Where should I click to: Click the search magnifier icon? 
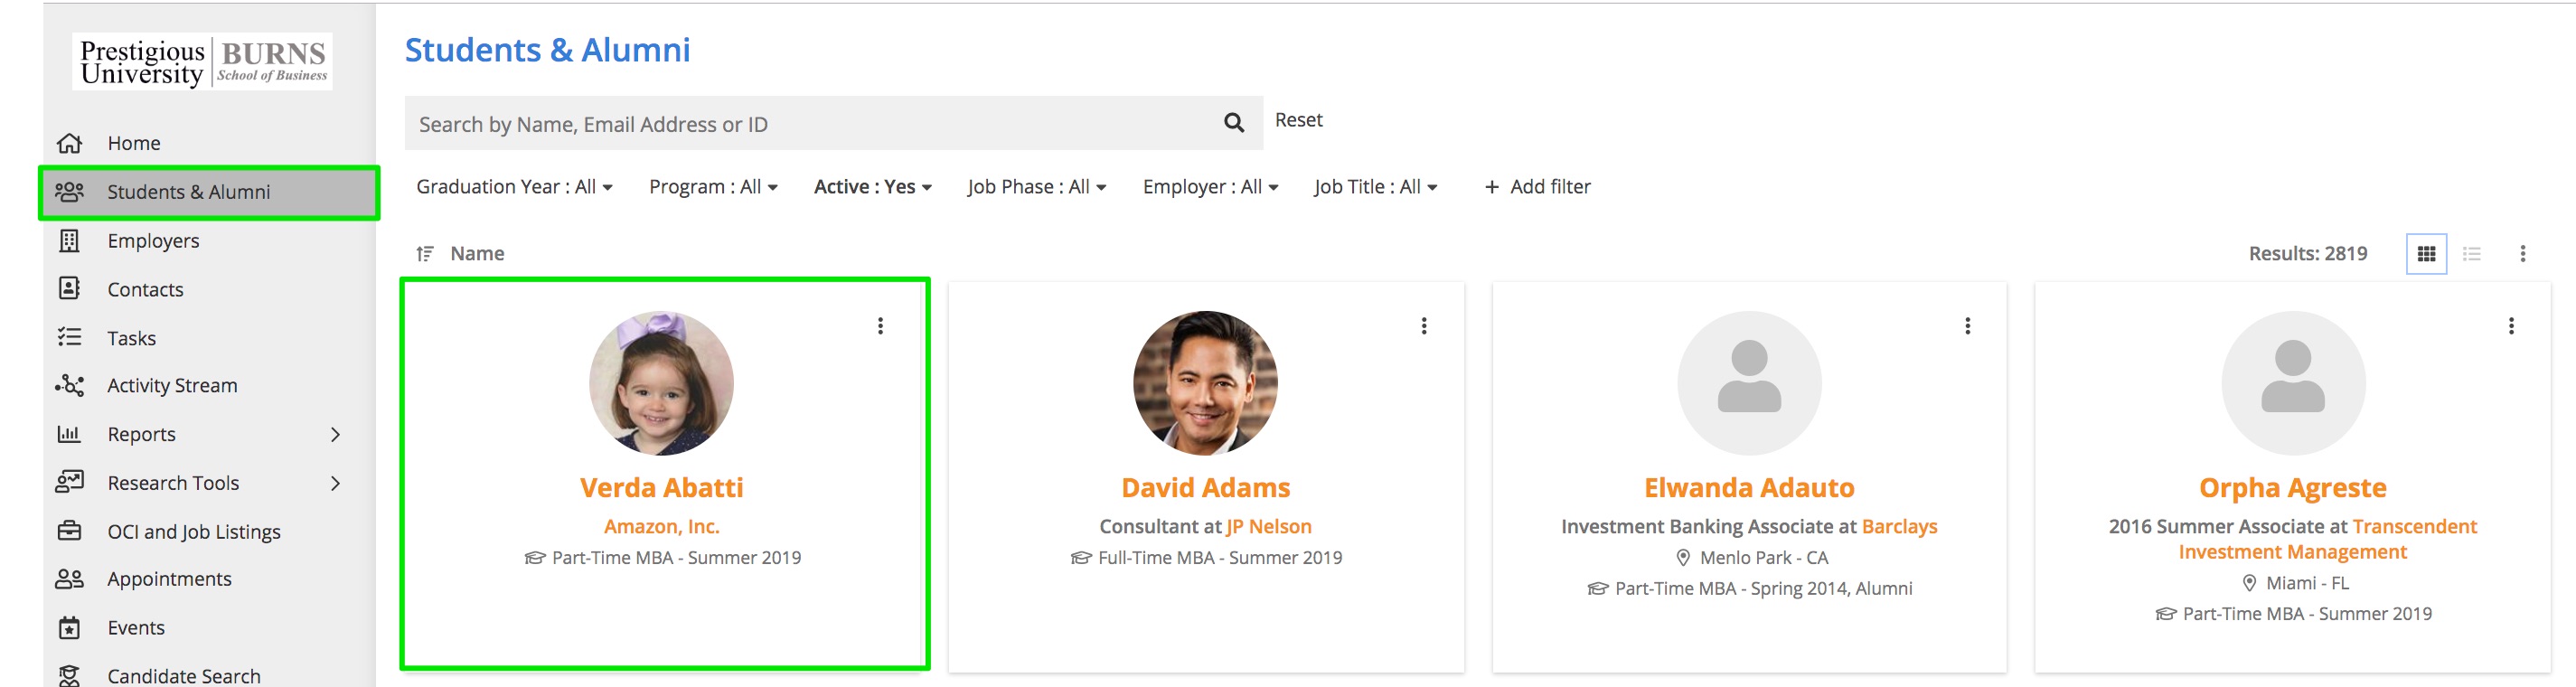coord(1233,123)
